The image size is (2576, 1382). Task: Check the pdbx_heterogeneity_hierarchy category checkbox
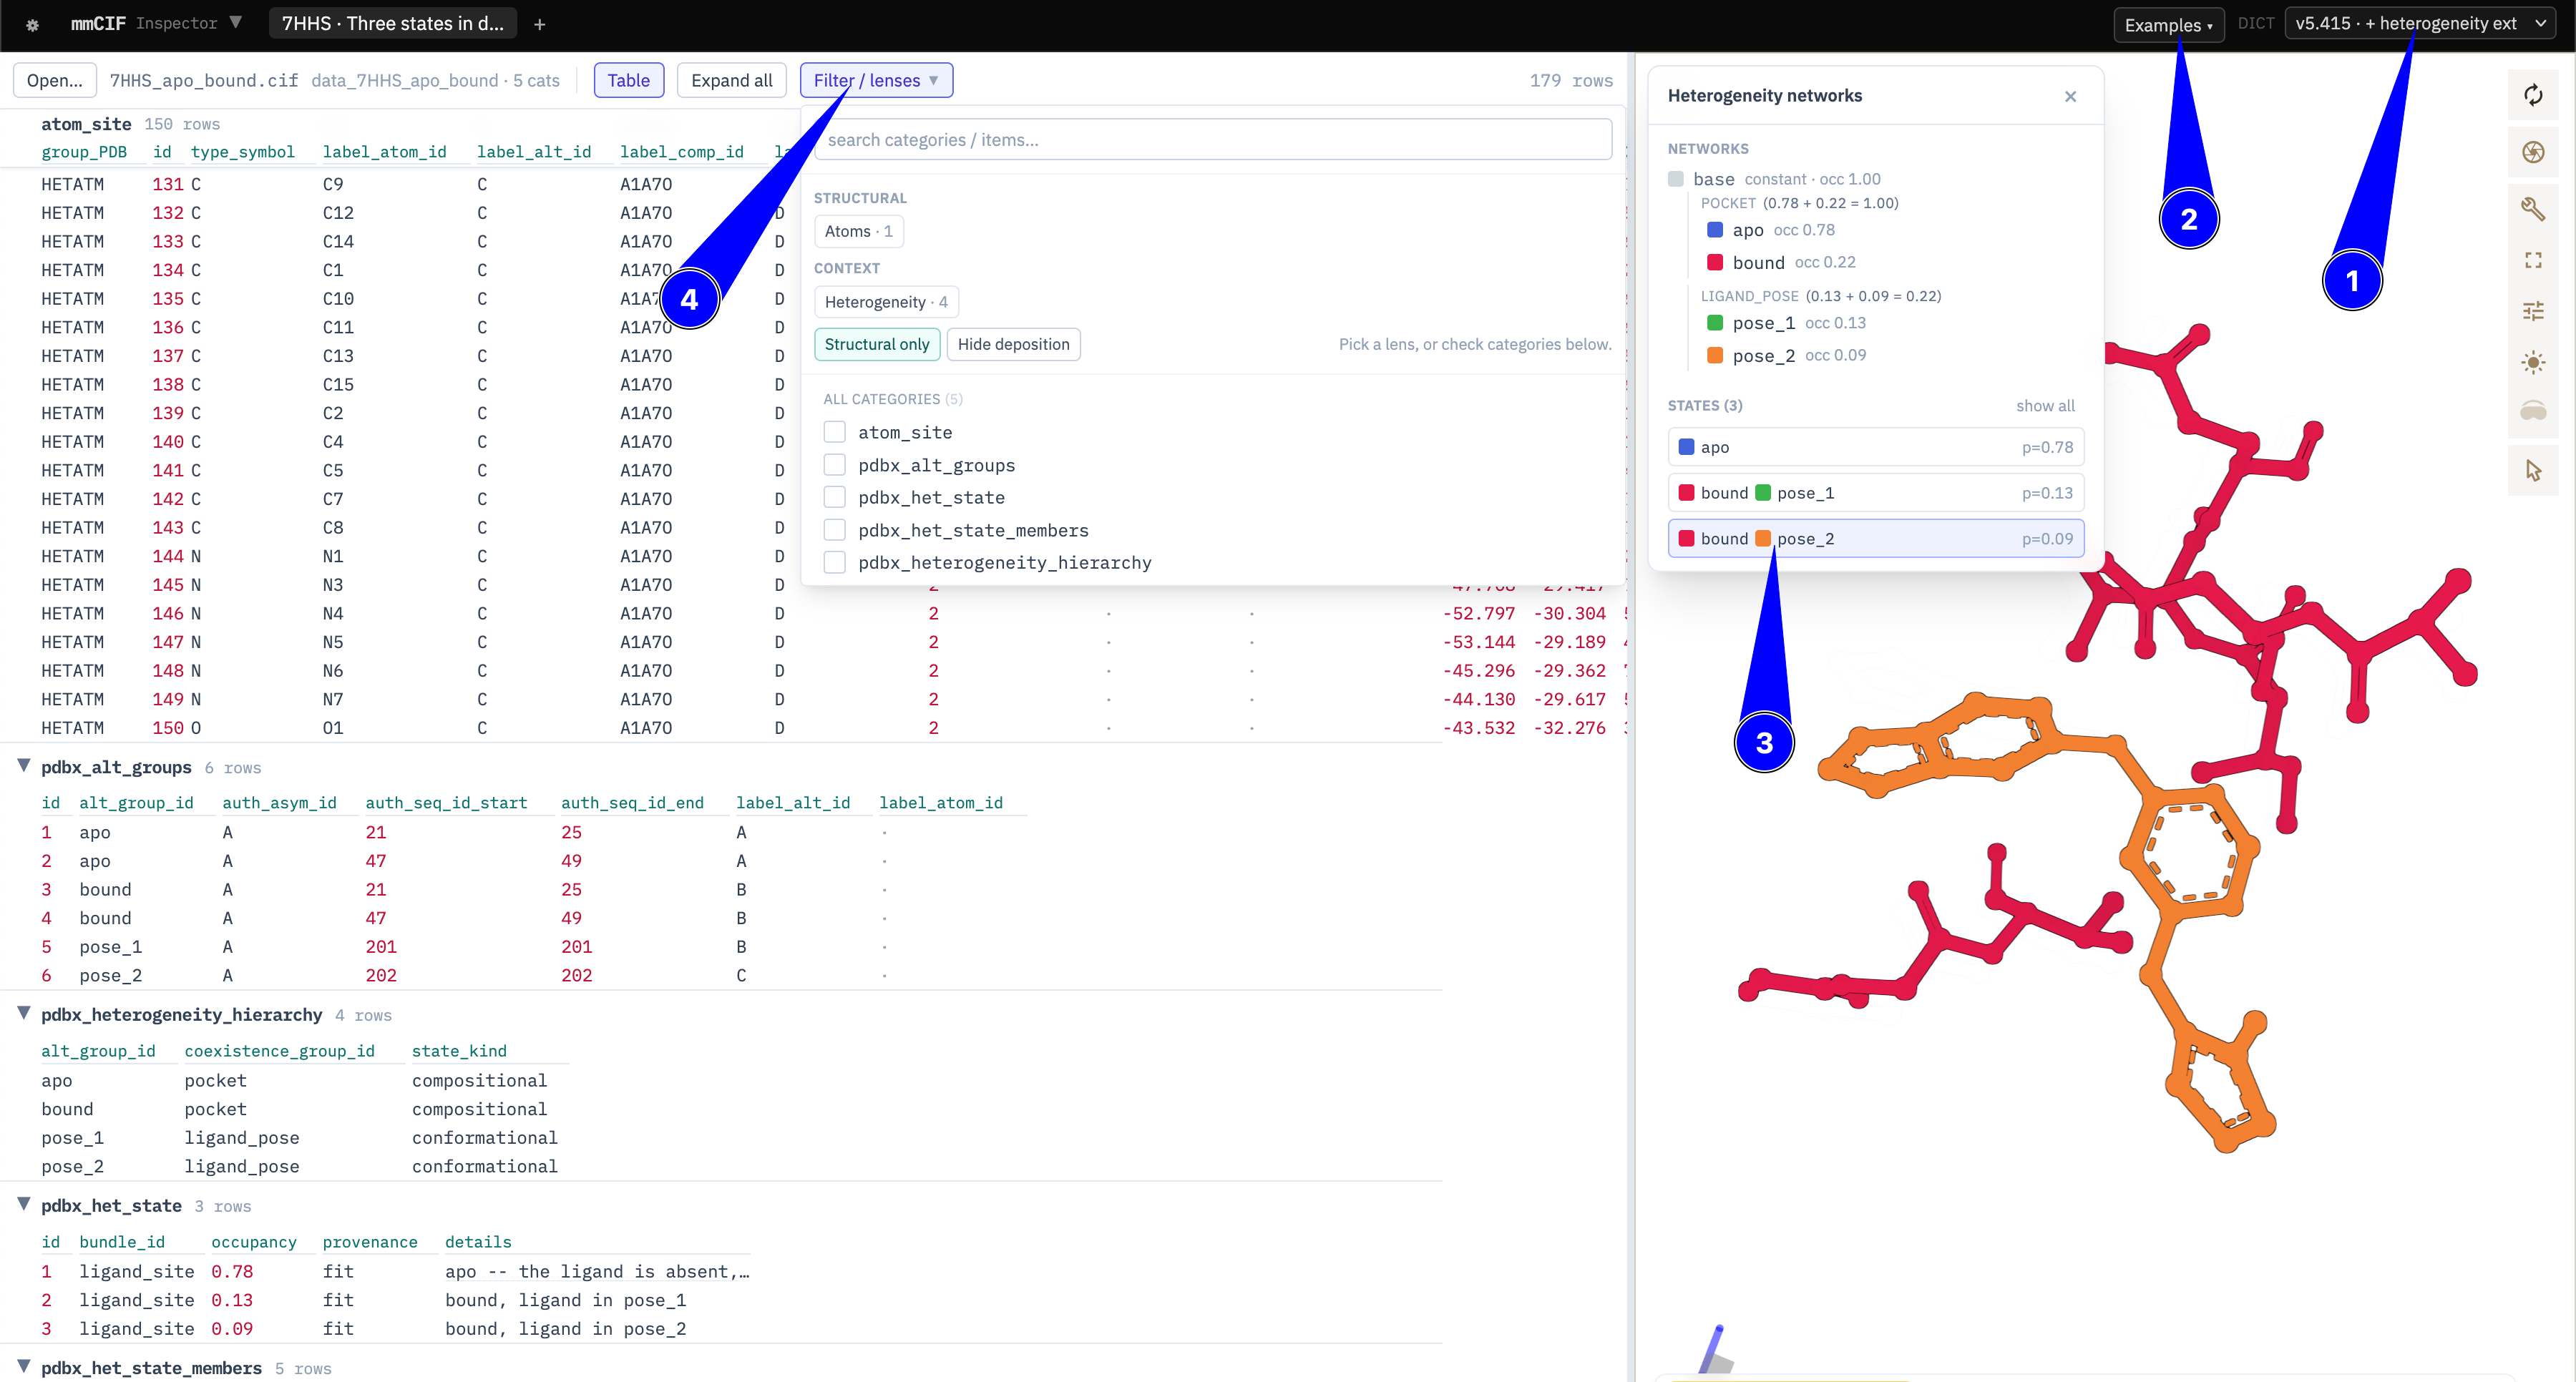click(x=834, y=562)
